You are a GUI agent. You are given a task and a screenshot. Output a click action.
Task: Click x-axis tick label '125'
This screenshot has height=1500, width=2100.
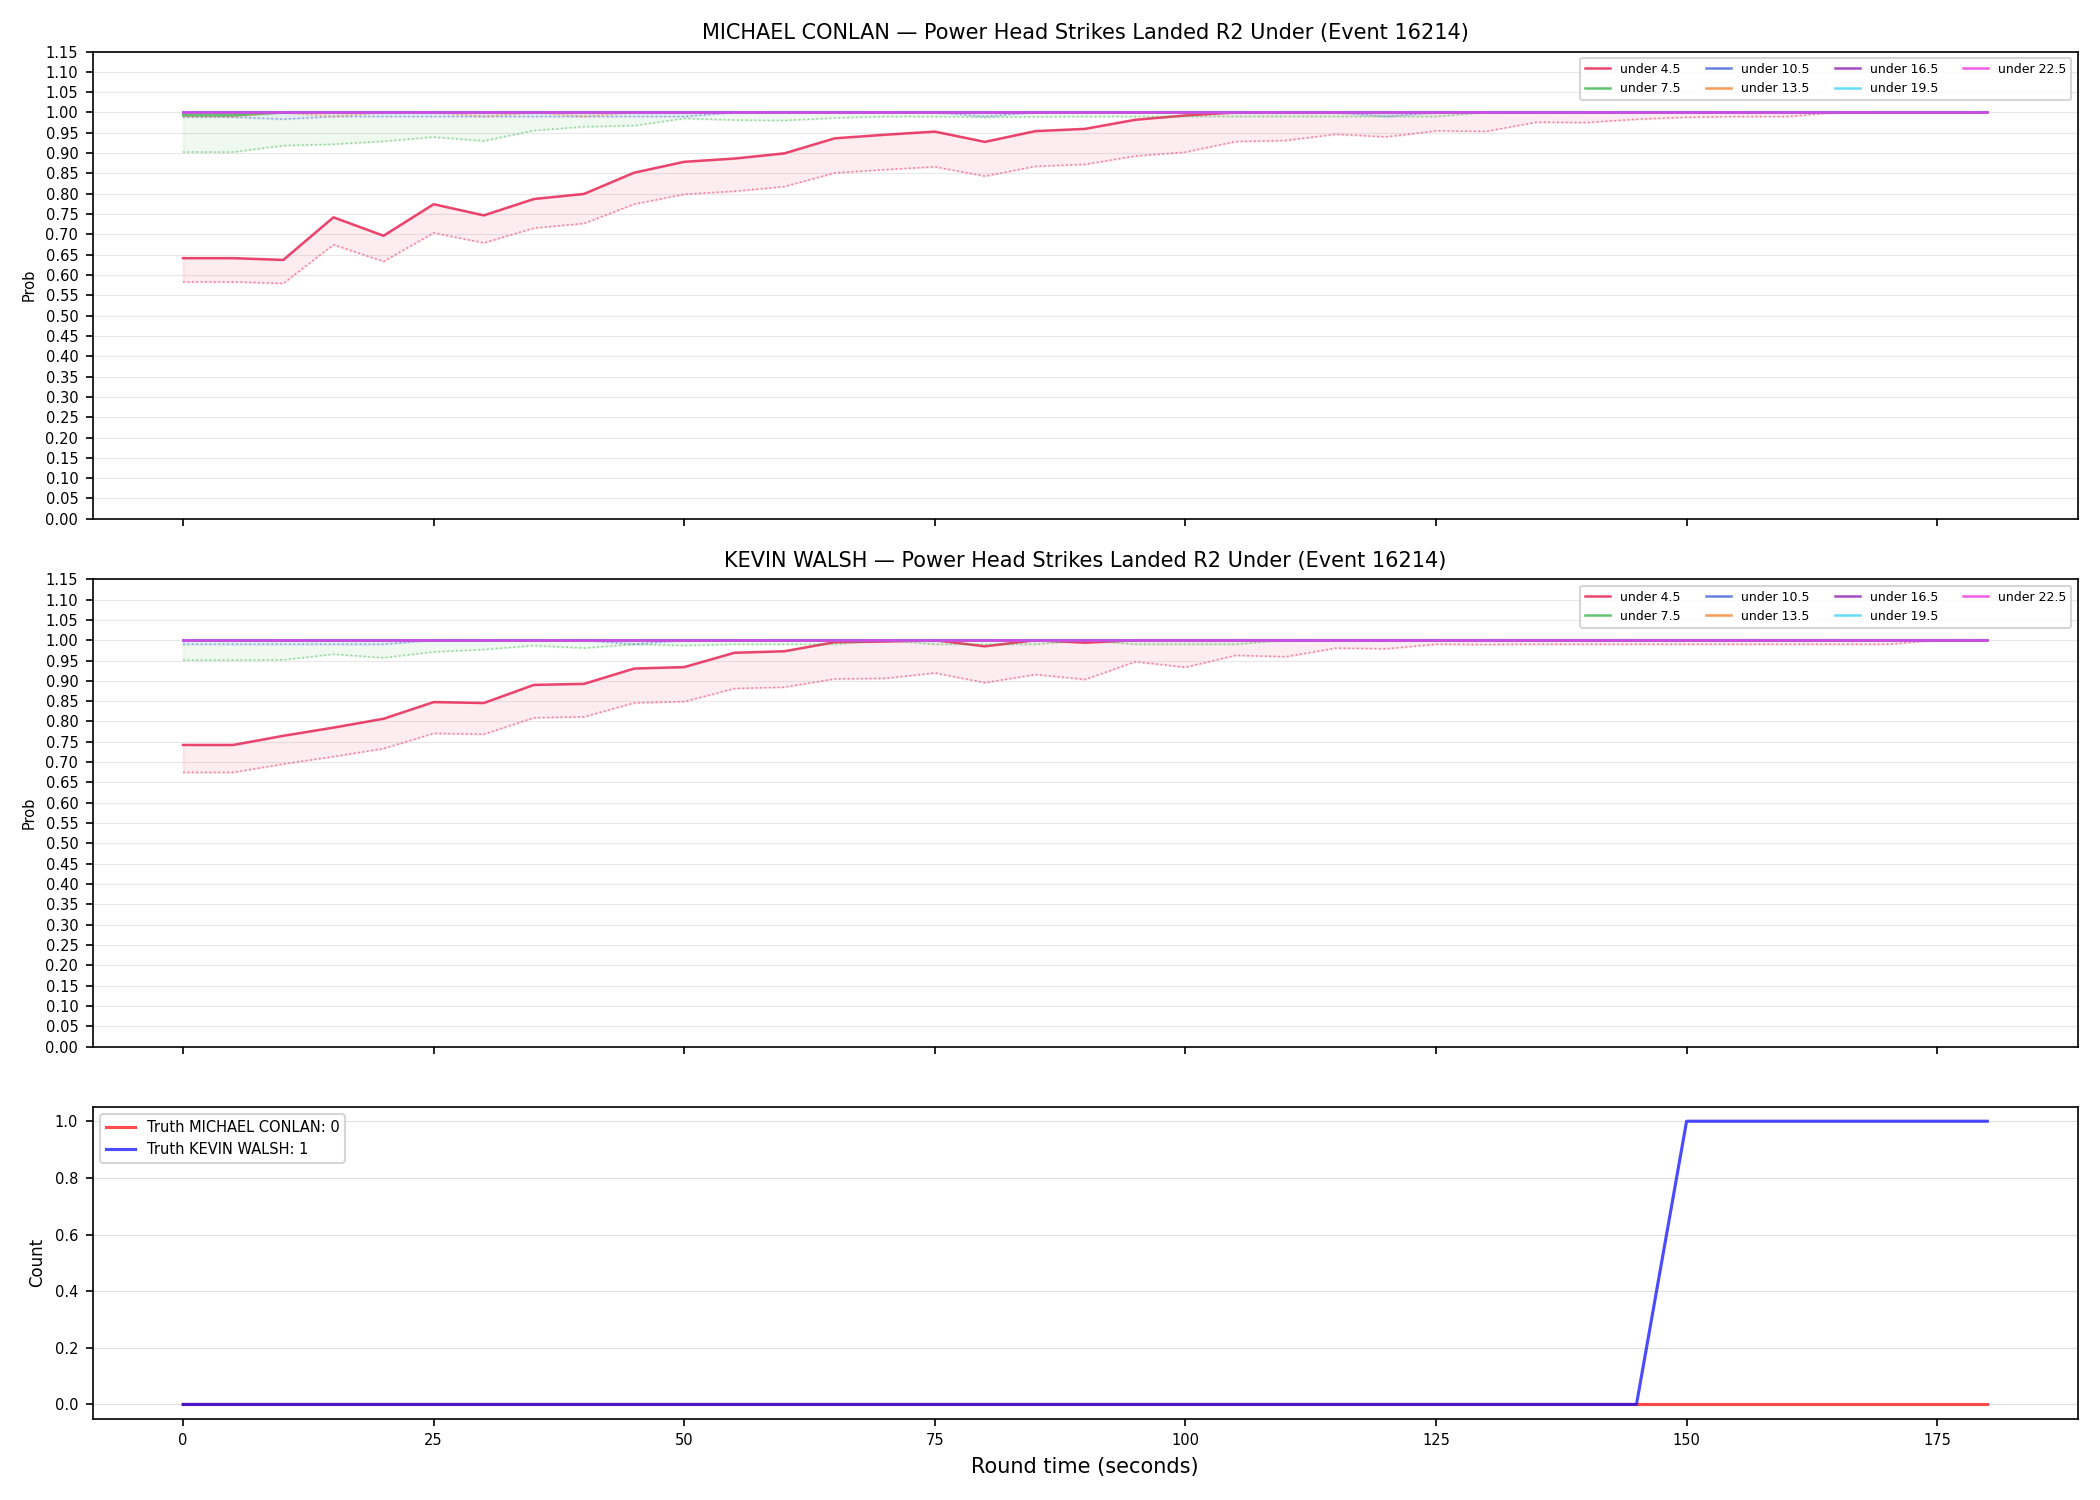pyautogui.click(x=1436, y=1441)
